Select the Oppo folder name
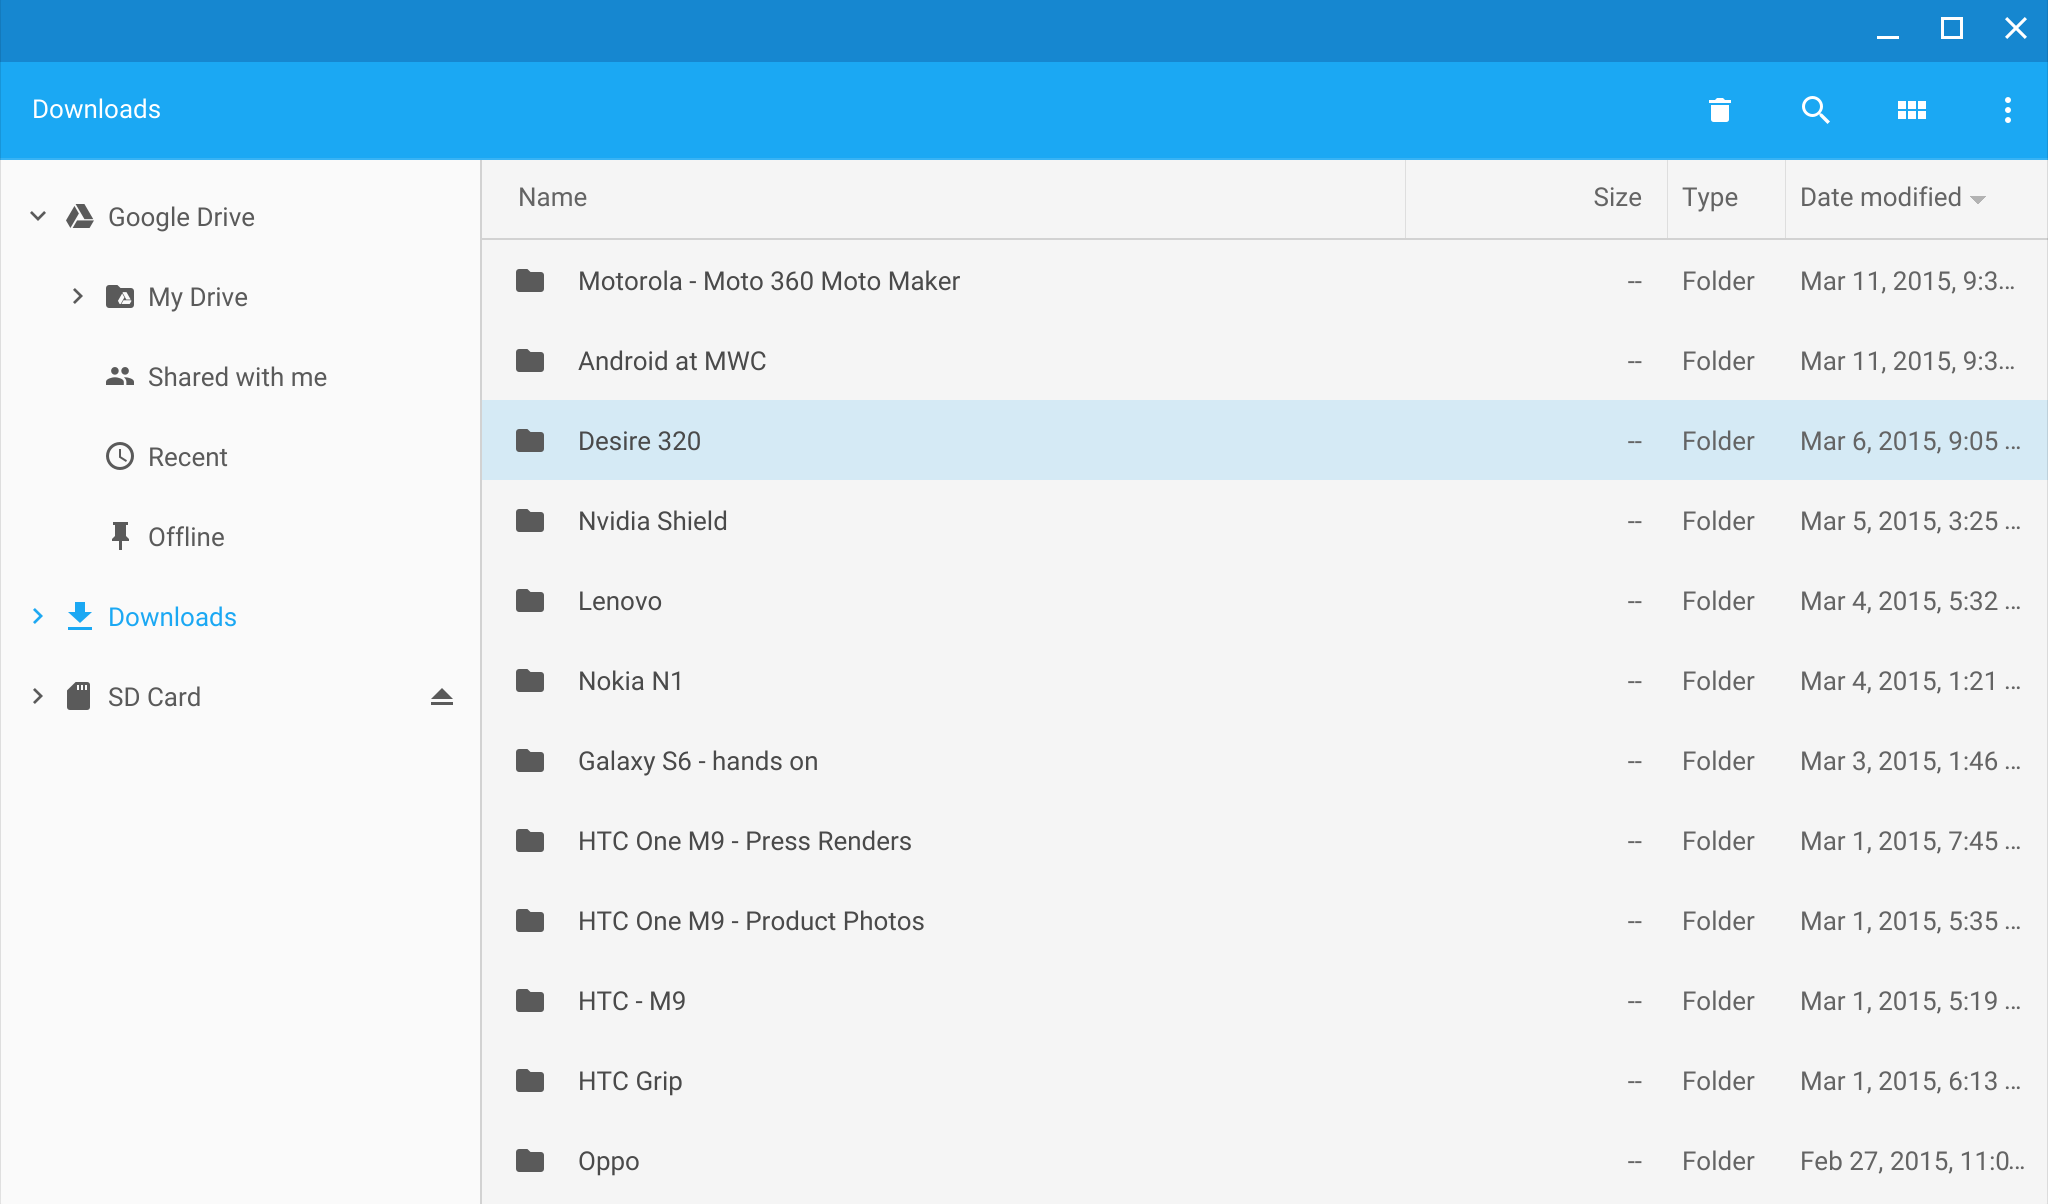Image resolution: width=2048 pixels, height=1204 pixels. pos(608,1161)
